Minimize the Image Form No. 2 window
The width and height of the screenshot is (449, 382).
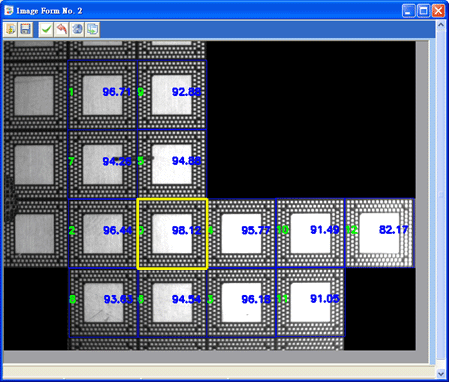(408, 11)
